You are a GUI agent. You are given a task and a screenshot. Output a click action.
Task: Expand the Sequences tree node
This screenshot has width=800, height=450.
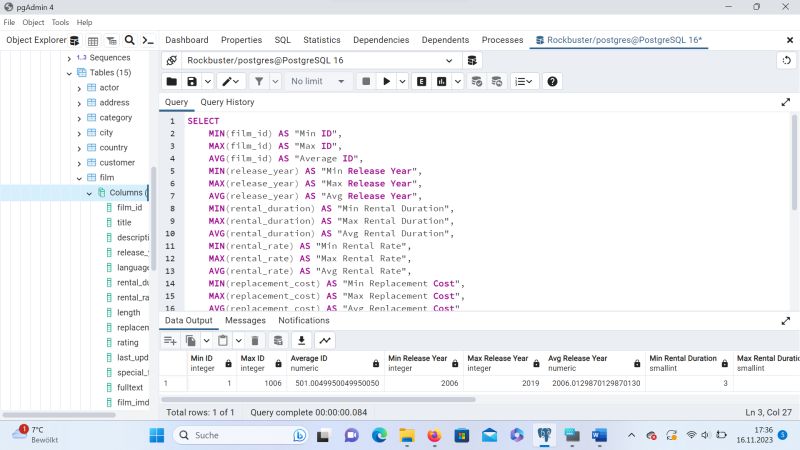69,58
